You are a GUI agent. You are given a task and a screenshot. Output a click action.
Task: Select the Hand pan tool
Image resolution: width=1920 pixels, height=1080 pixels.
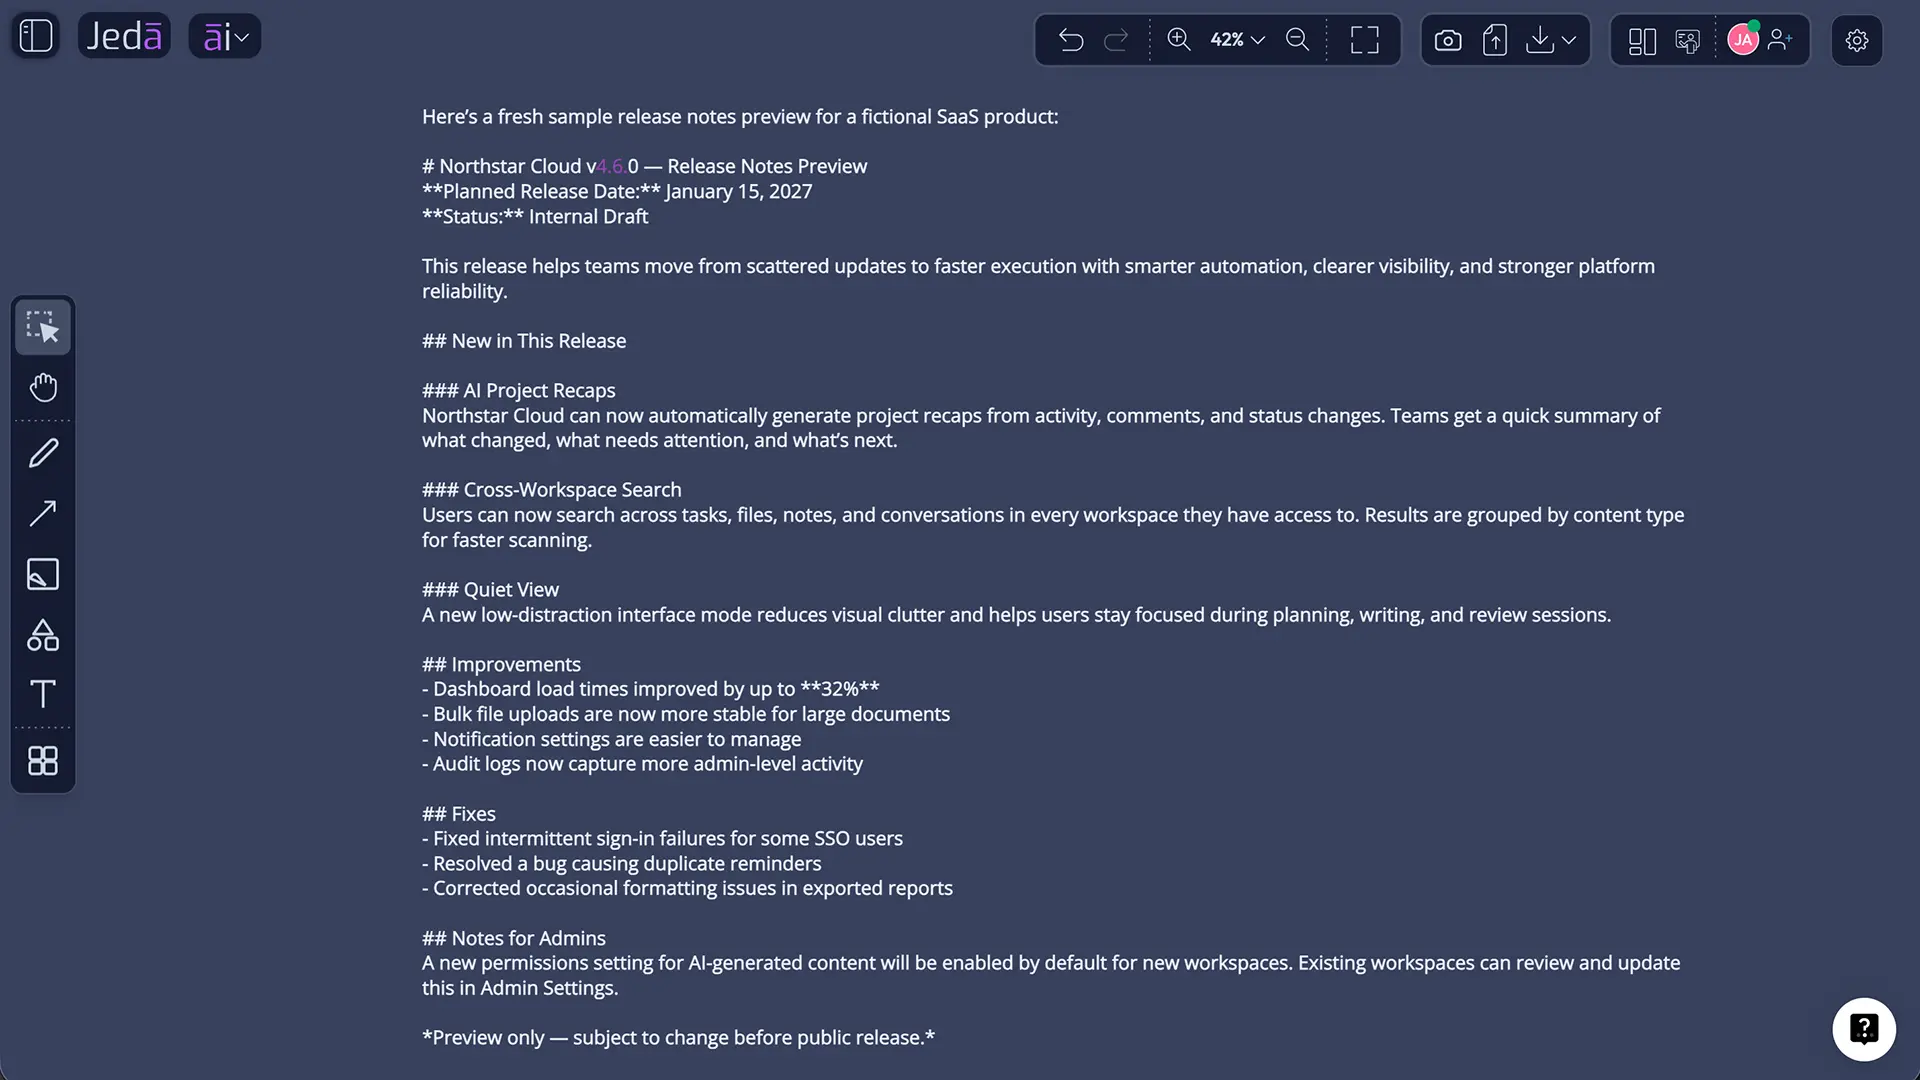click(x=43, y=388)
